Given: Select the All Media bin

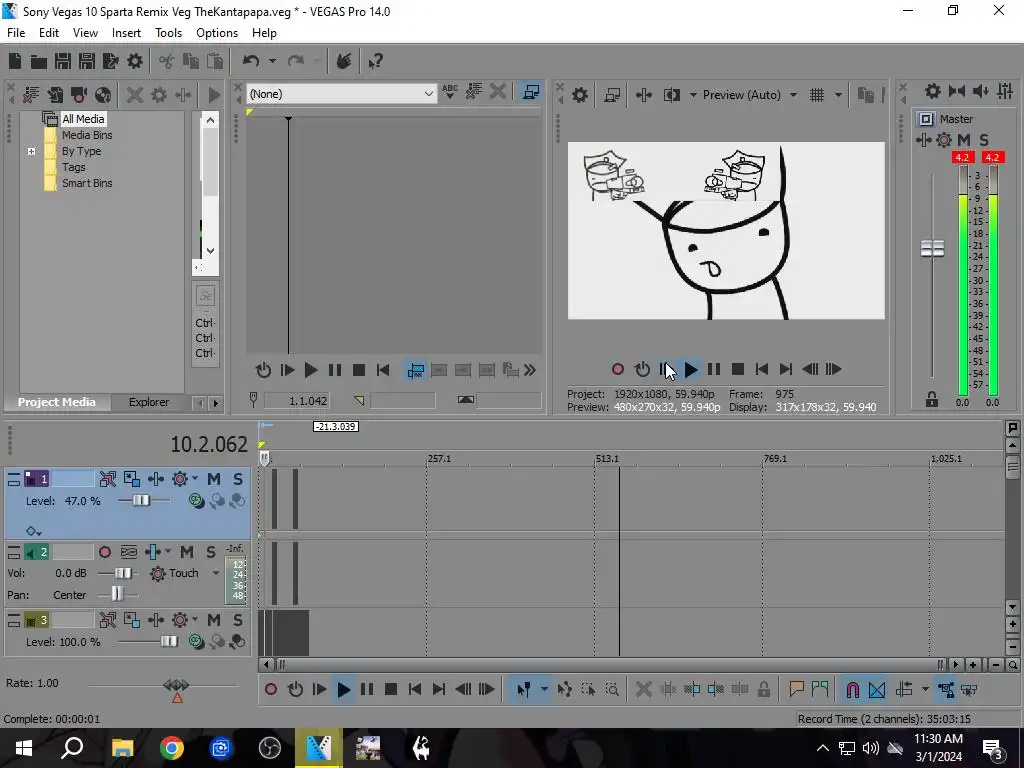Looking at the screenshot, I should coord(83,119).
